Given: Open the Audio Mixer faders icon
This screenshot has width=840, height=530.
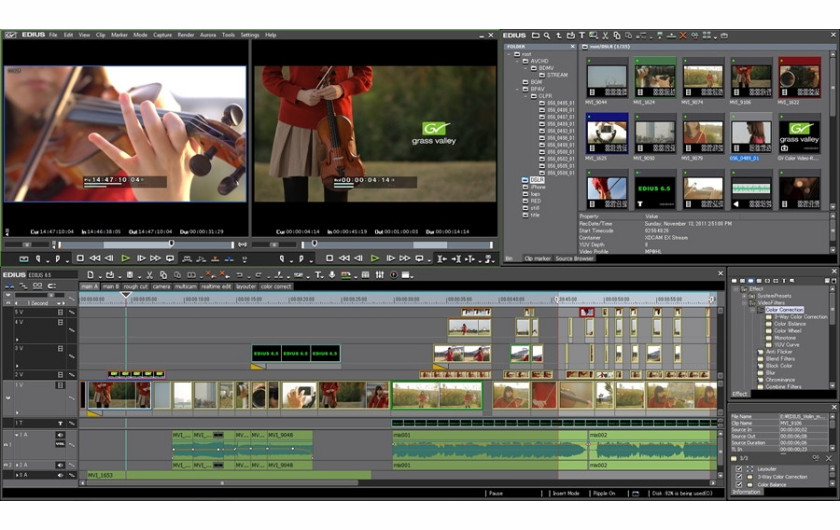Looking at the screenshot, I should [x=380, y=275].
